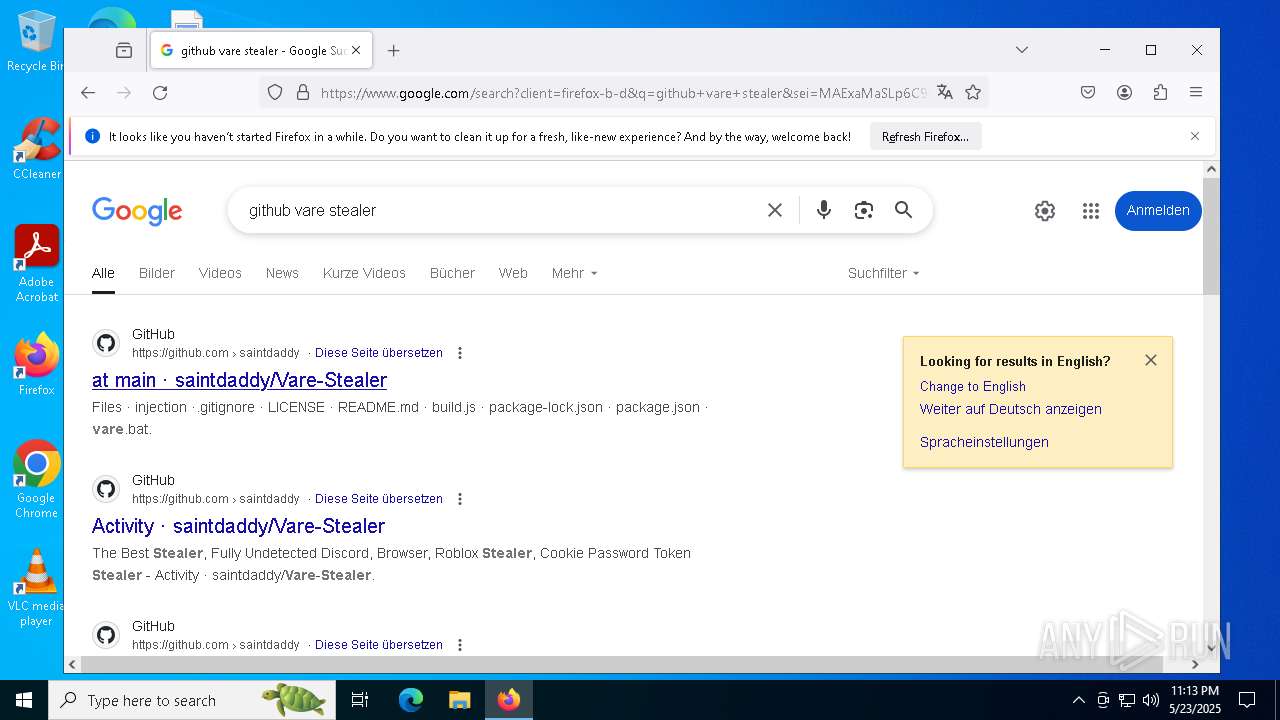Viewport: 1280px width, 720px height.
Task: Open Task View on taskbar
Action: click(x=360, y=700)
